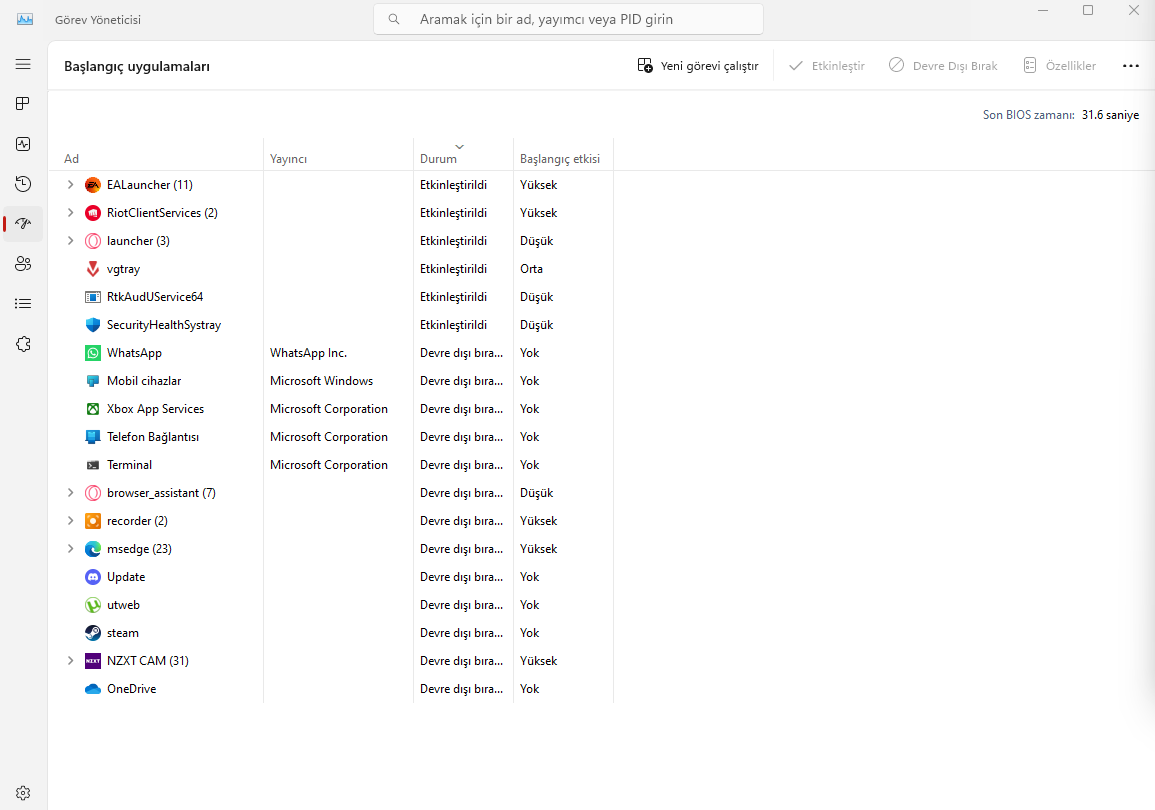Click the Orta impact value for vgtray

(x=531, y=269)
